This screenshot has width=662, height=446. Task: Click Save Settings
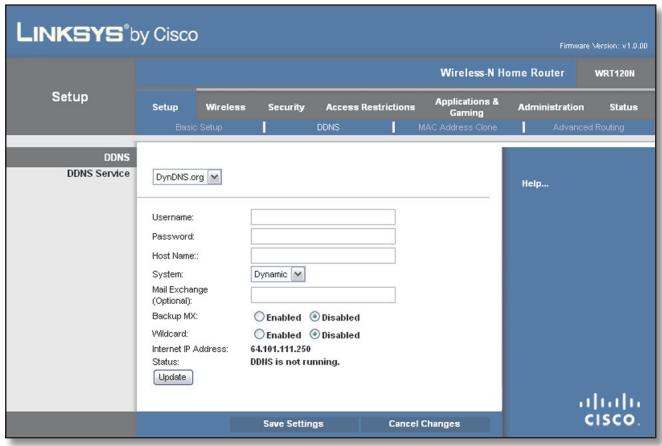click(293, 424)
